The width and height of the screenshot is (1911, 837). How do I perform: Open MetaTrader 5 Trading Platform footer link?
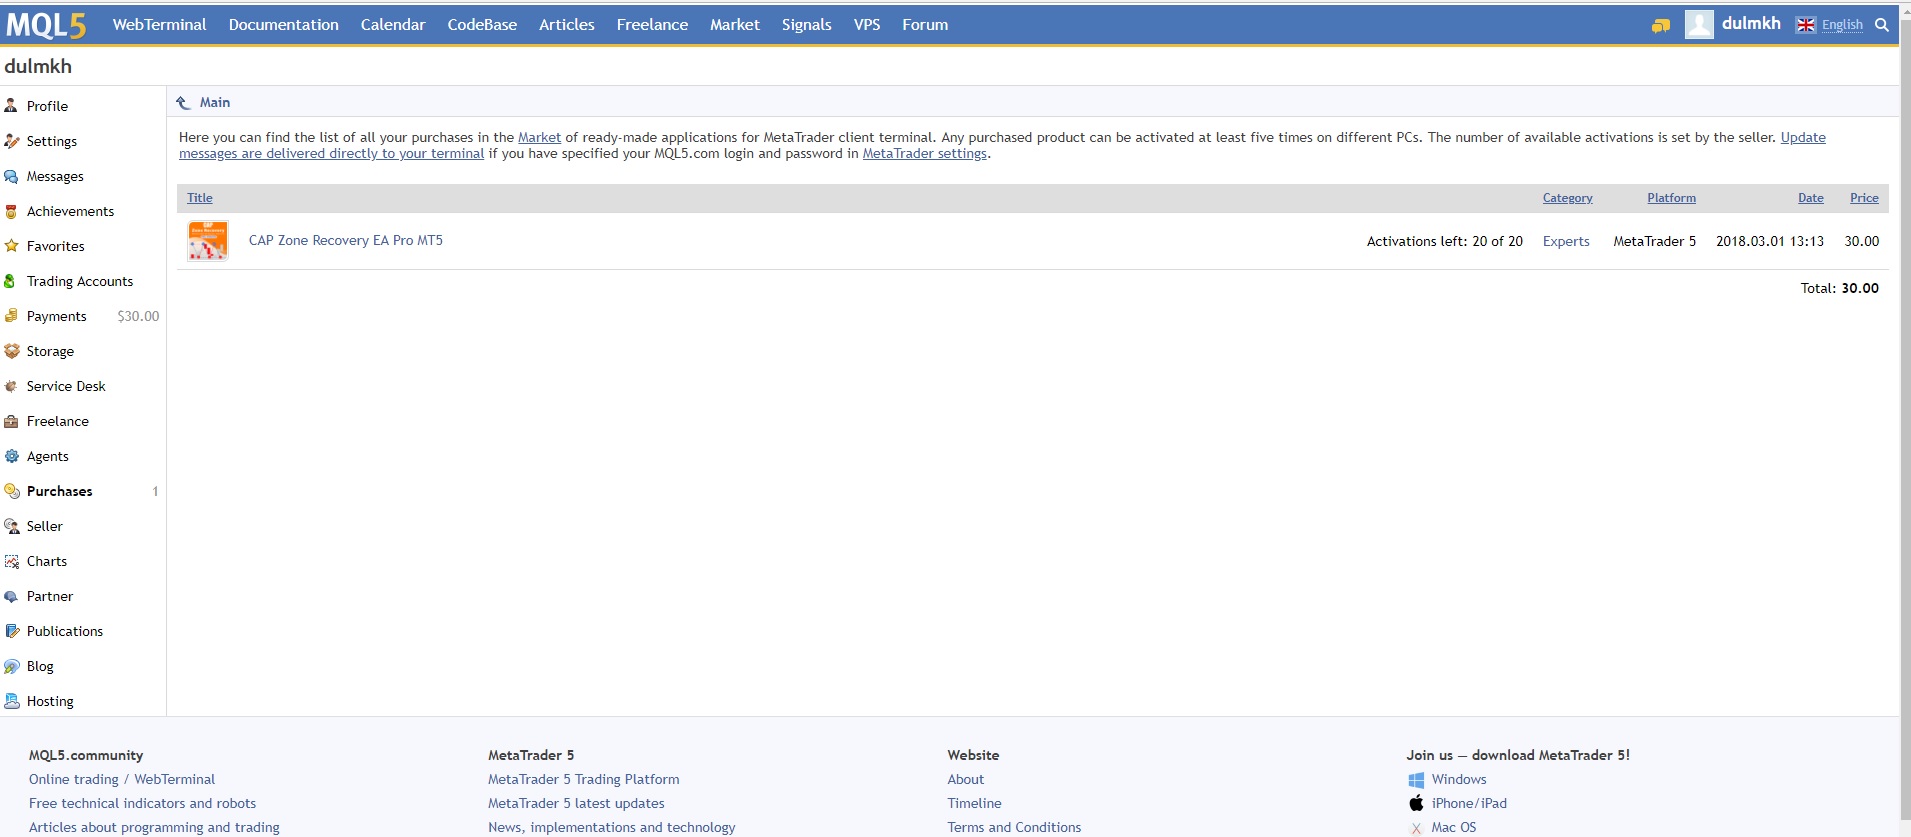click(x=584, y=780)
